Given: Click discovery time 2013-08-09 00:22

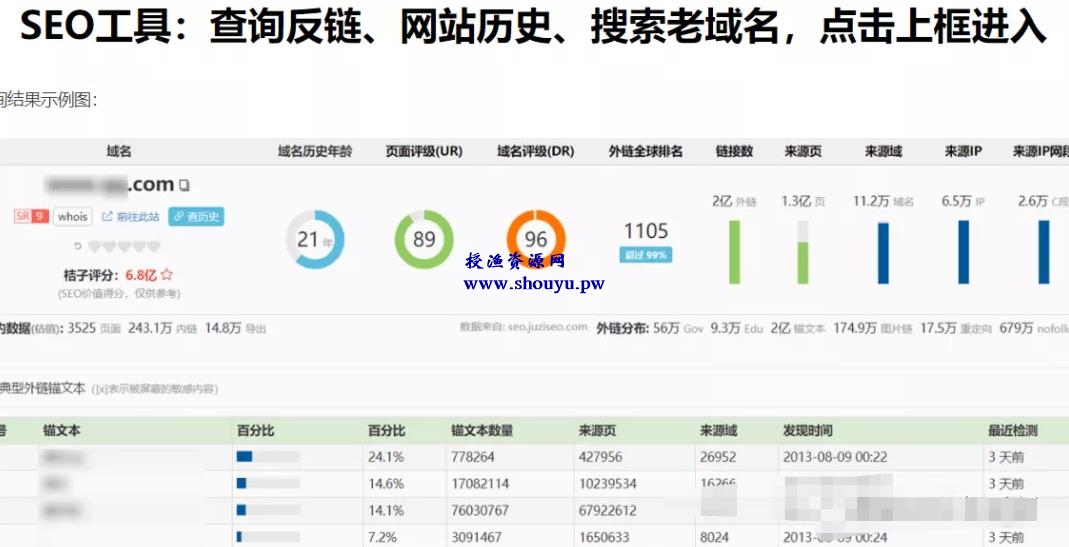Looking at the screenshot, I should coord(835,457).
